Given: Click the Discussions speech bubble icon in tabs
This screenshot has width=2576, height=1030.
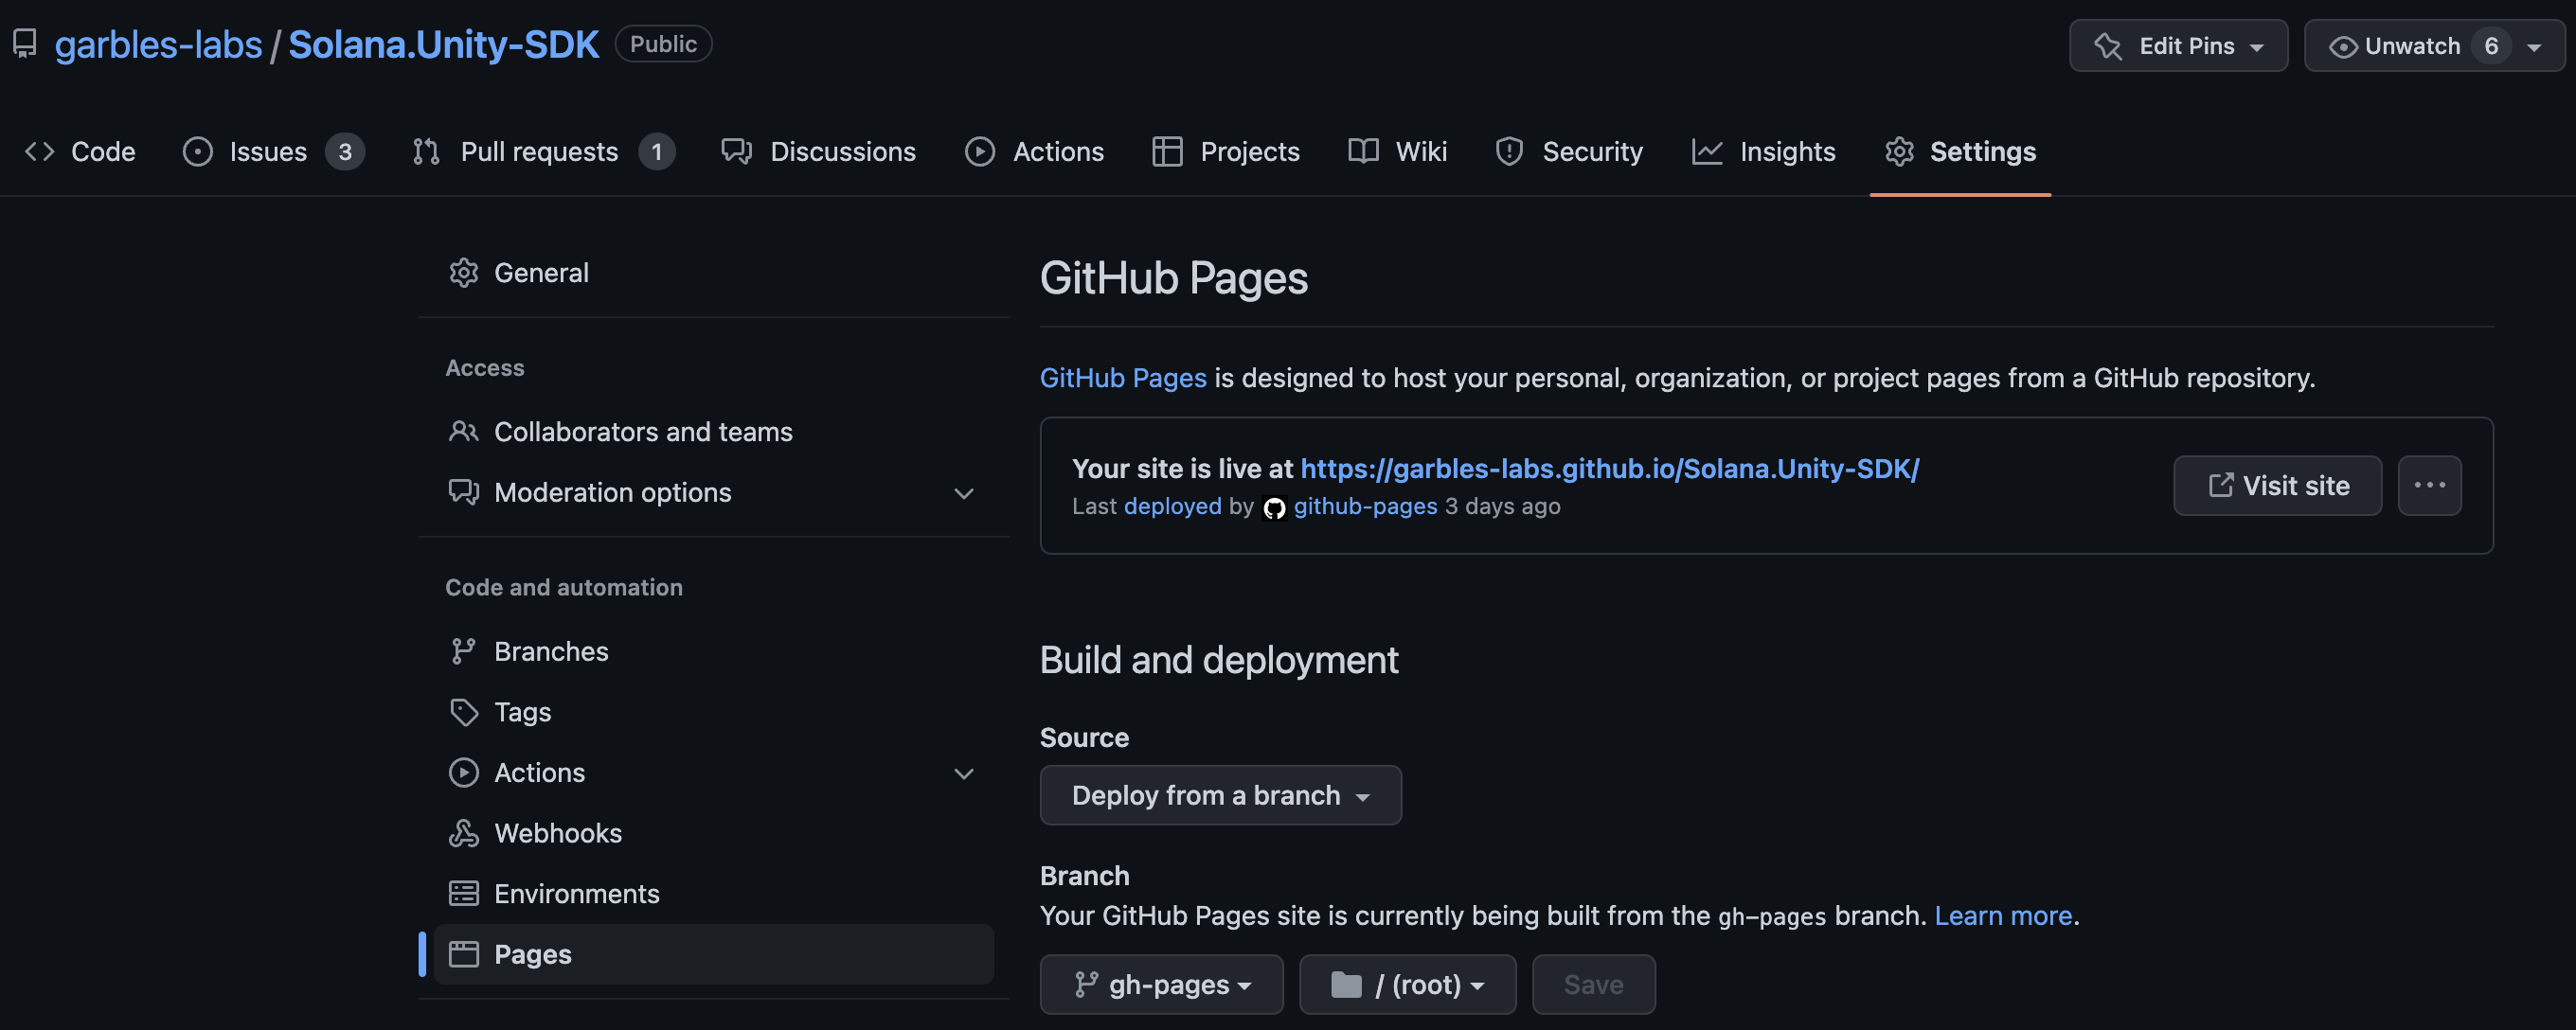Looking at the screenshot, I should pos(737,151).
